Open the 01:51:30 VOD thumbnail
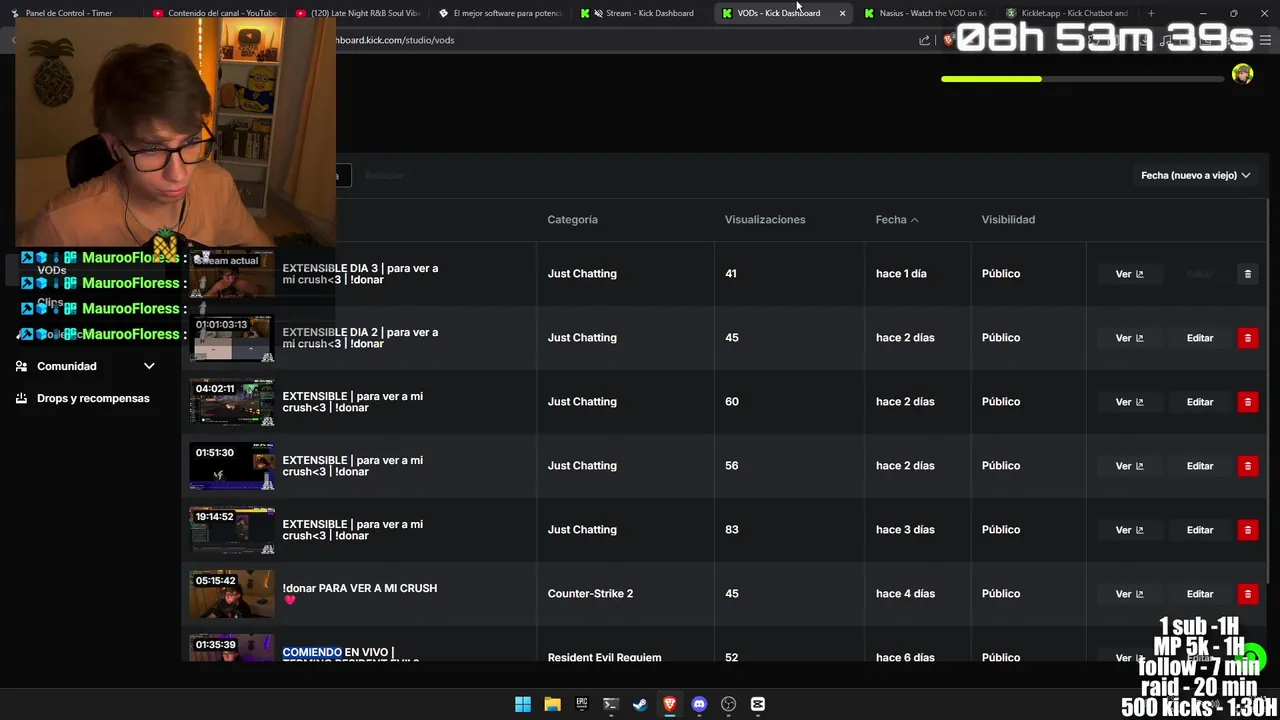Screen dimensions: 1280x720 pos(232,466)
